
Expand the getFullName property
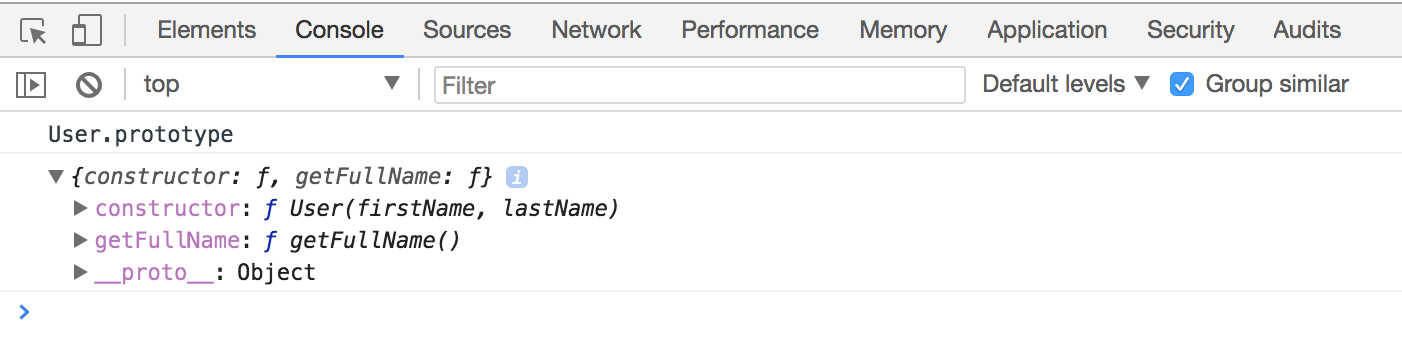coord(81,241)
